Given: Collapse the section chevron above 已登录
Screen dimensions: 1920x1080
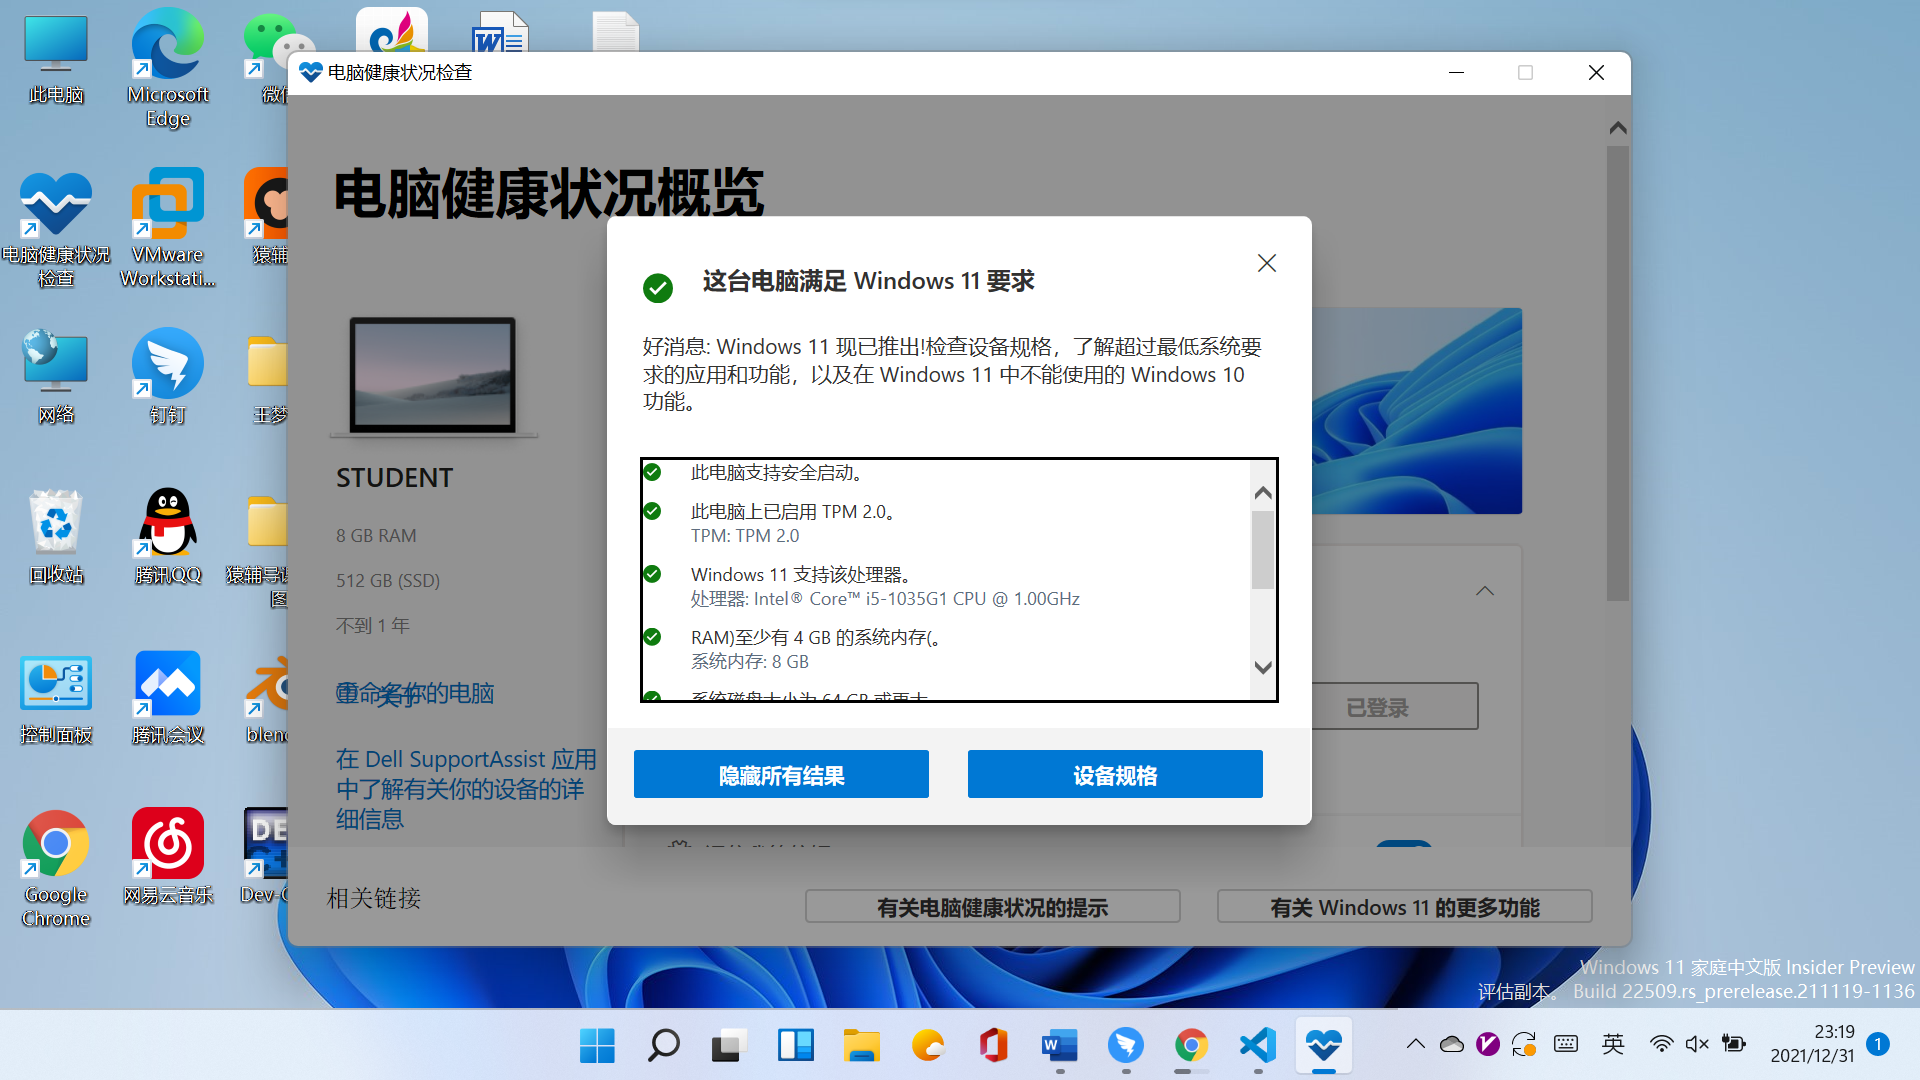Looking at the screenshot, I should click(1485, 591).
